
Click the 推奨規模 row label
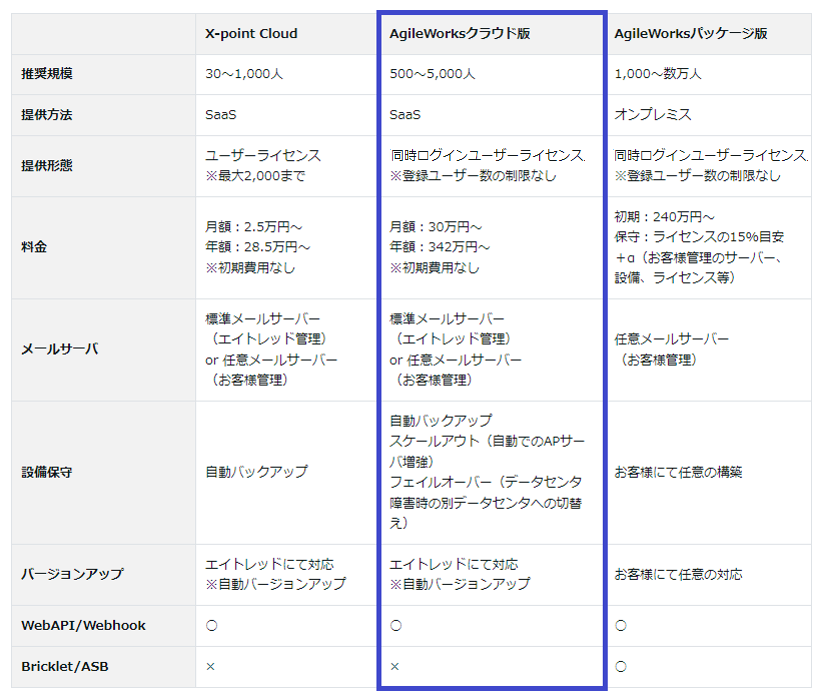tap(47, 74)
